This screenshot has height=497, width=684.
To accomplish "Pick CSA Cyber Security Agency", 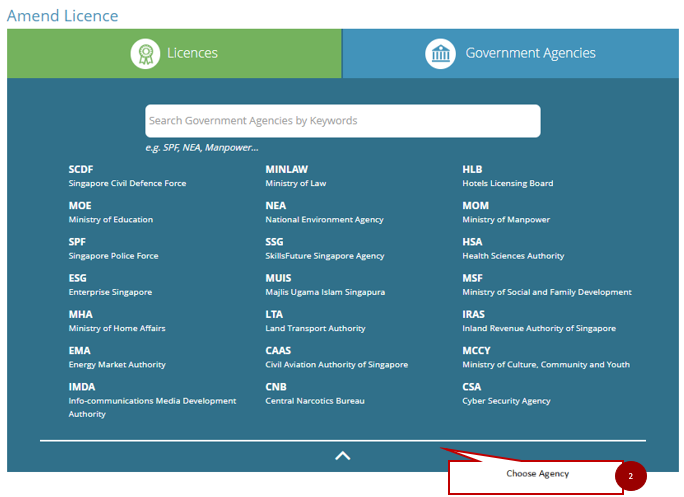I will pos(506,393).
